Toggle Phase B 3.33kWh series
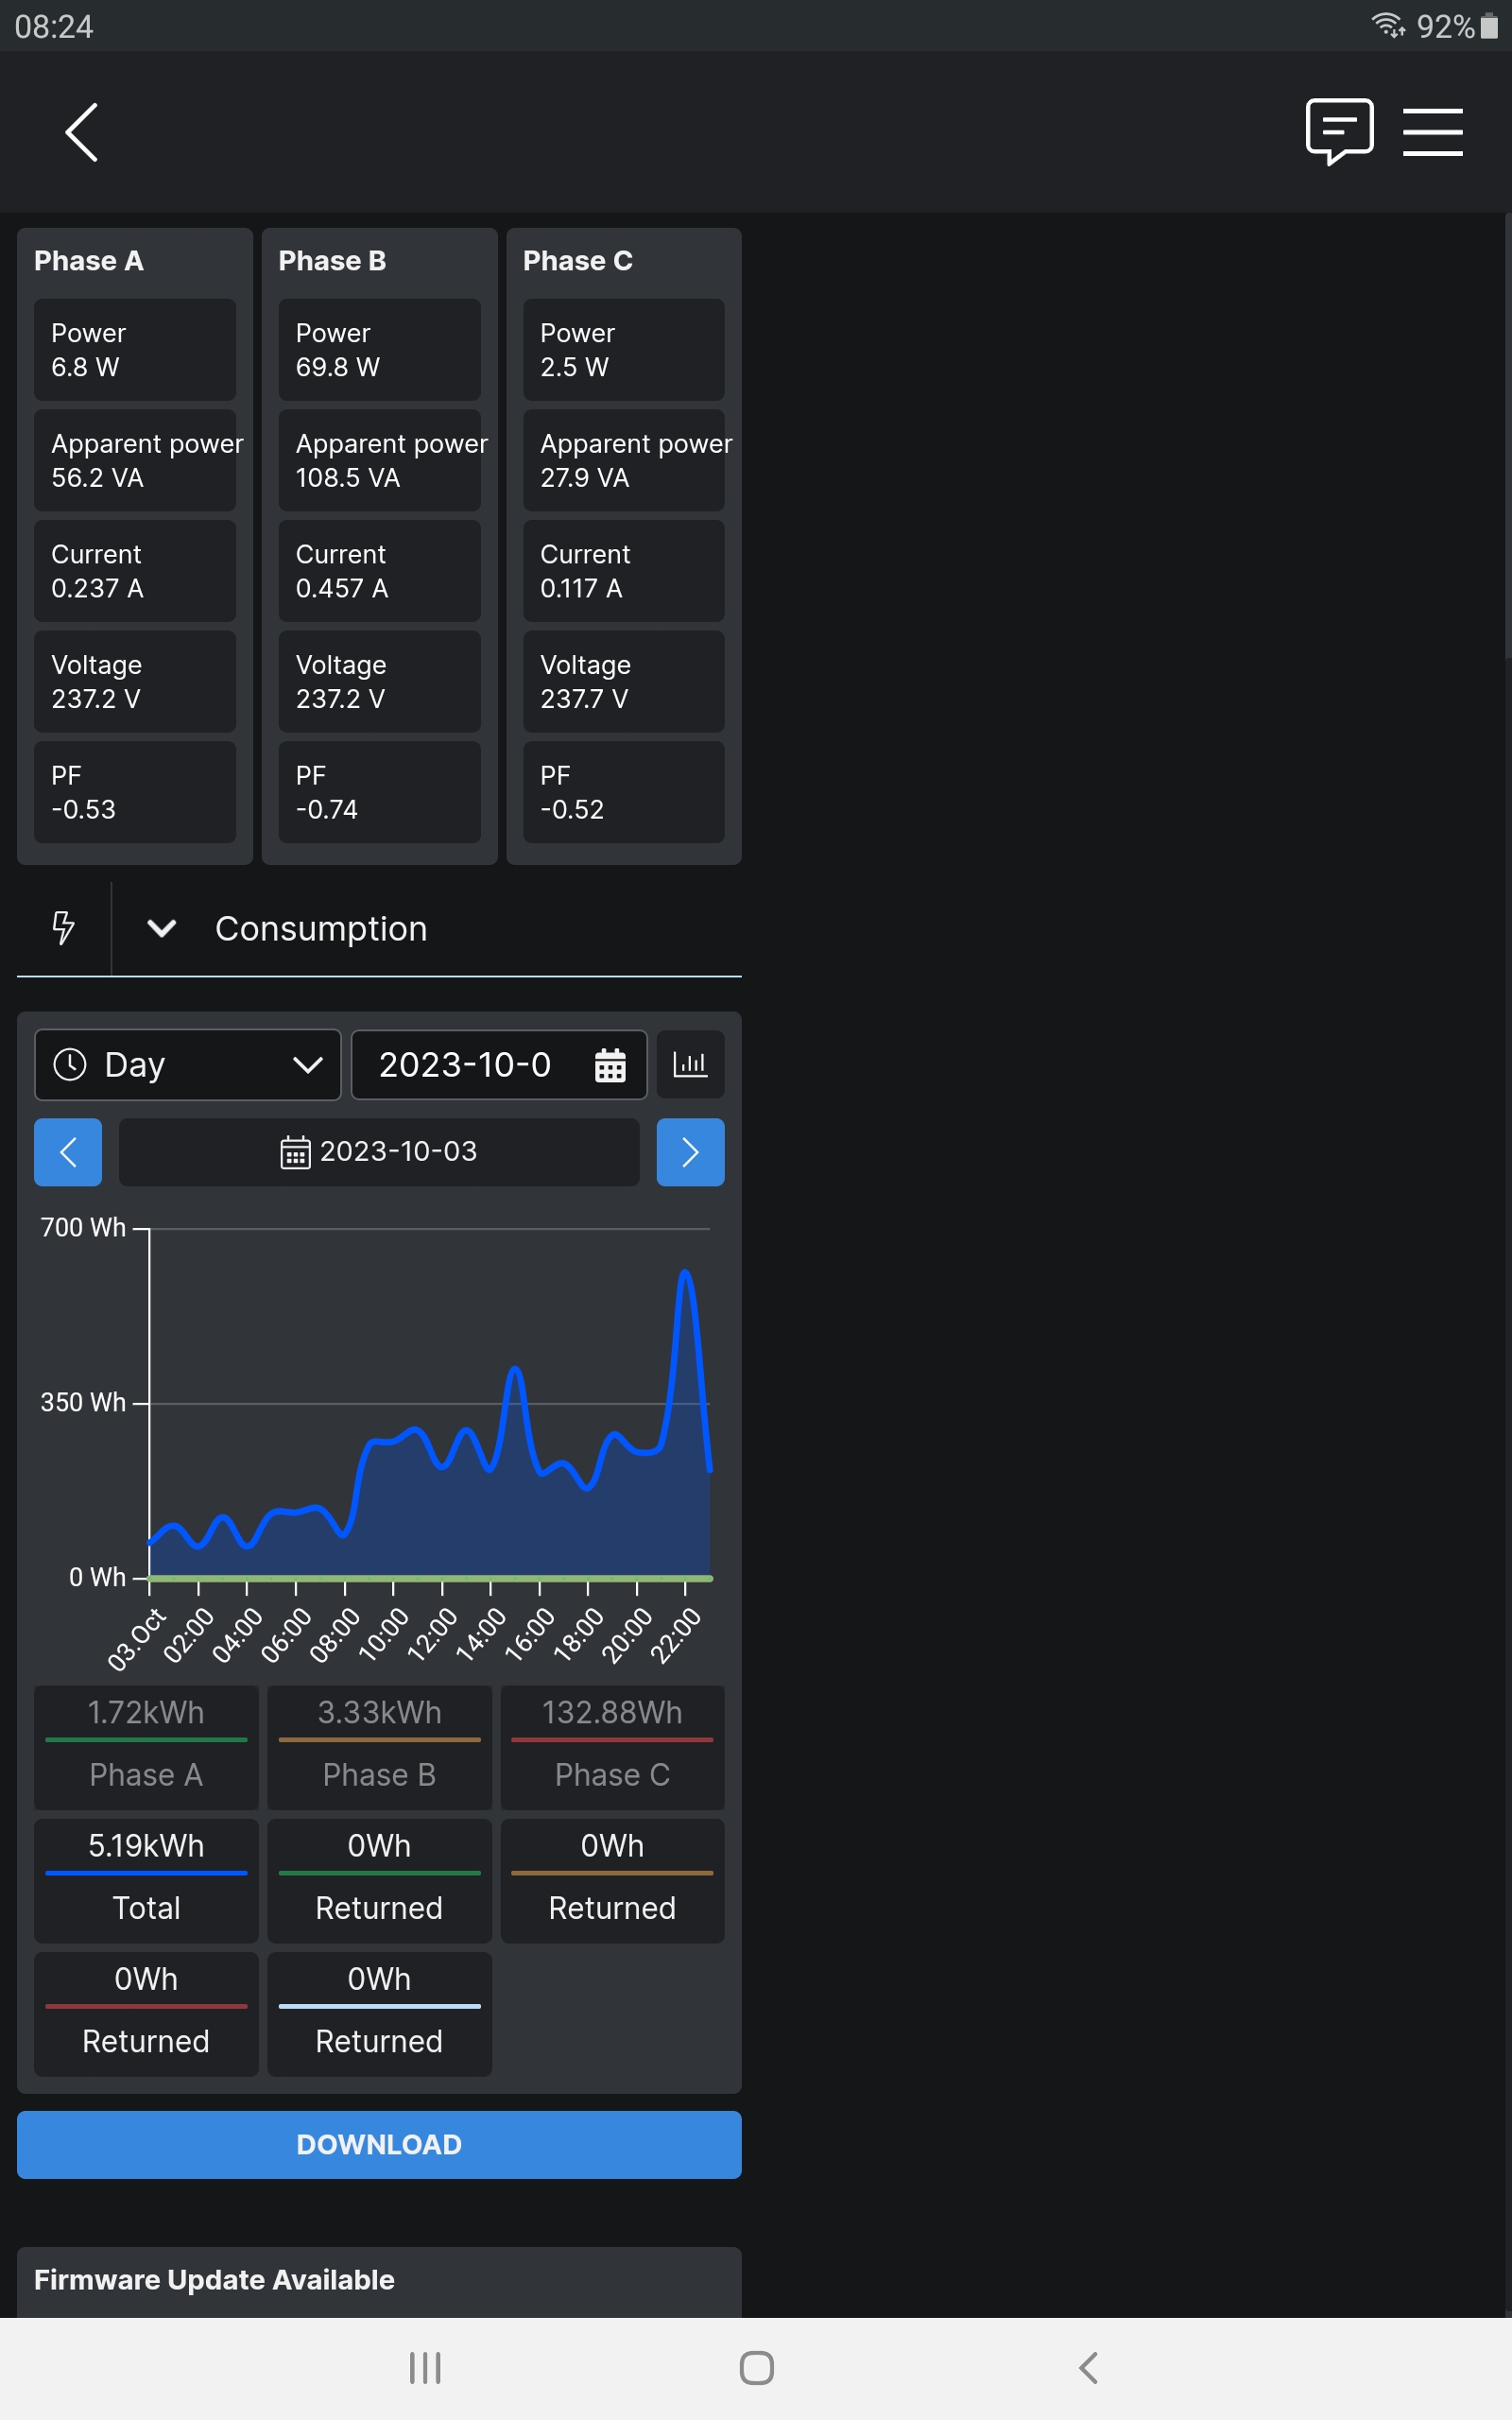This screenshot has height=2420, width=1512. tap(379, 1746)
